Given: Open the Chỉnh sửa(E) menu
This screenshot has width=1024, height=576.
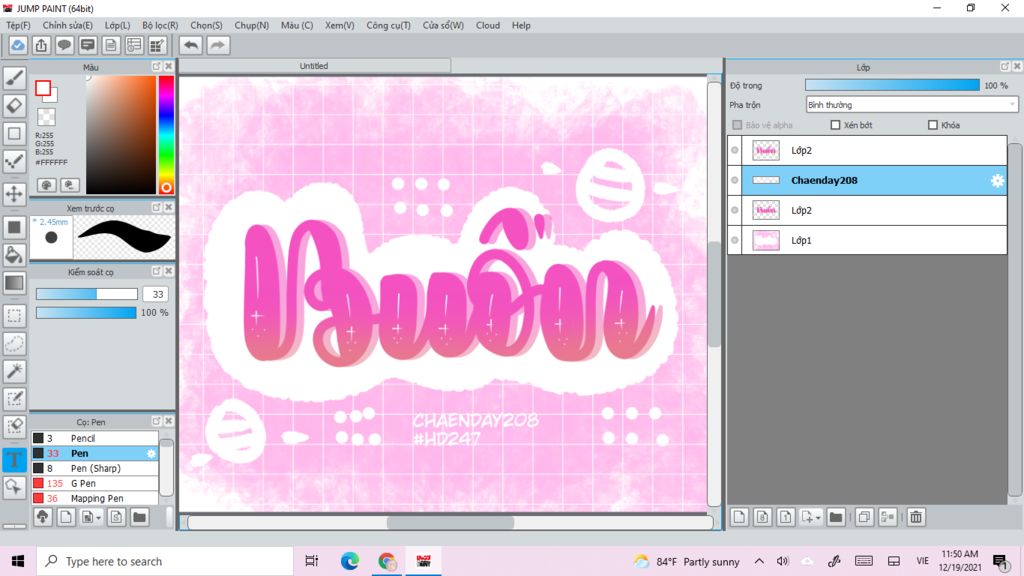Looking at the screenshot, I should (67, 25).
